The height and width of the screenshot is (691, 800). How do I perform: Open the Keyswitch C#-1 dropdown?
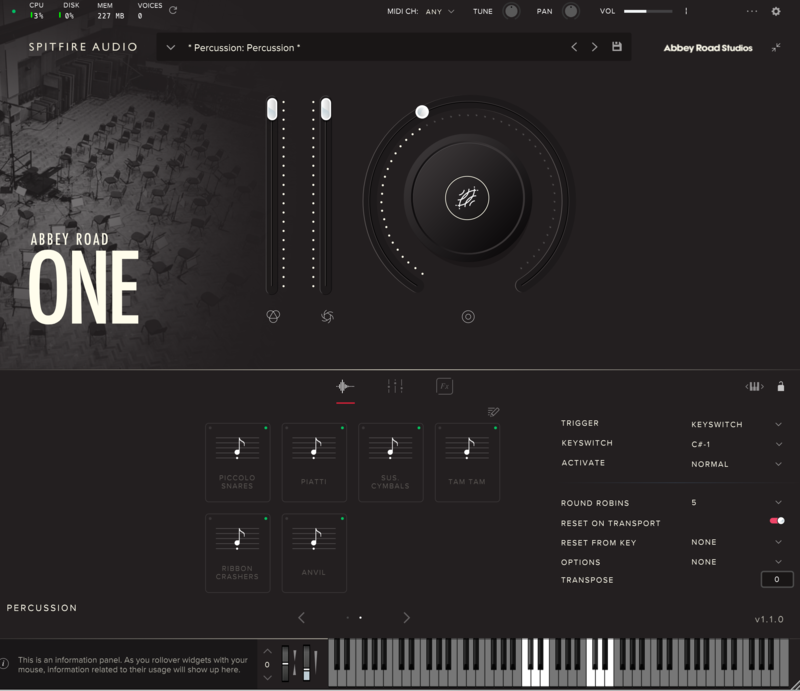click(736, 444)
